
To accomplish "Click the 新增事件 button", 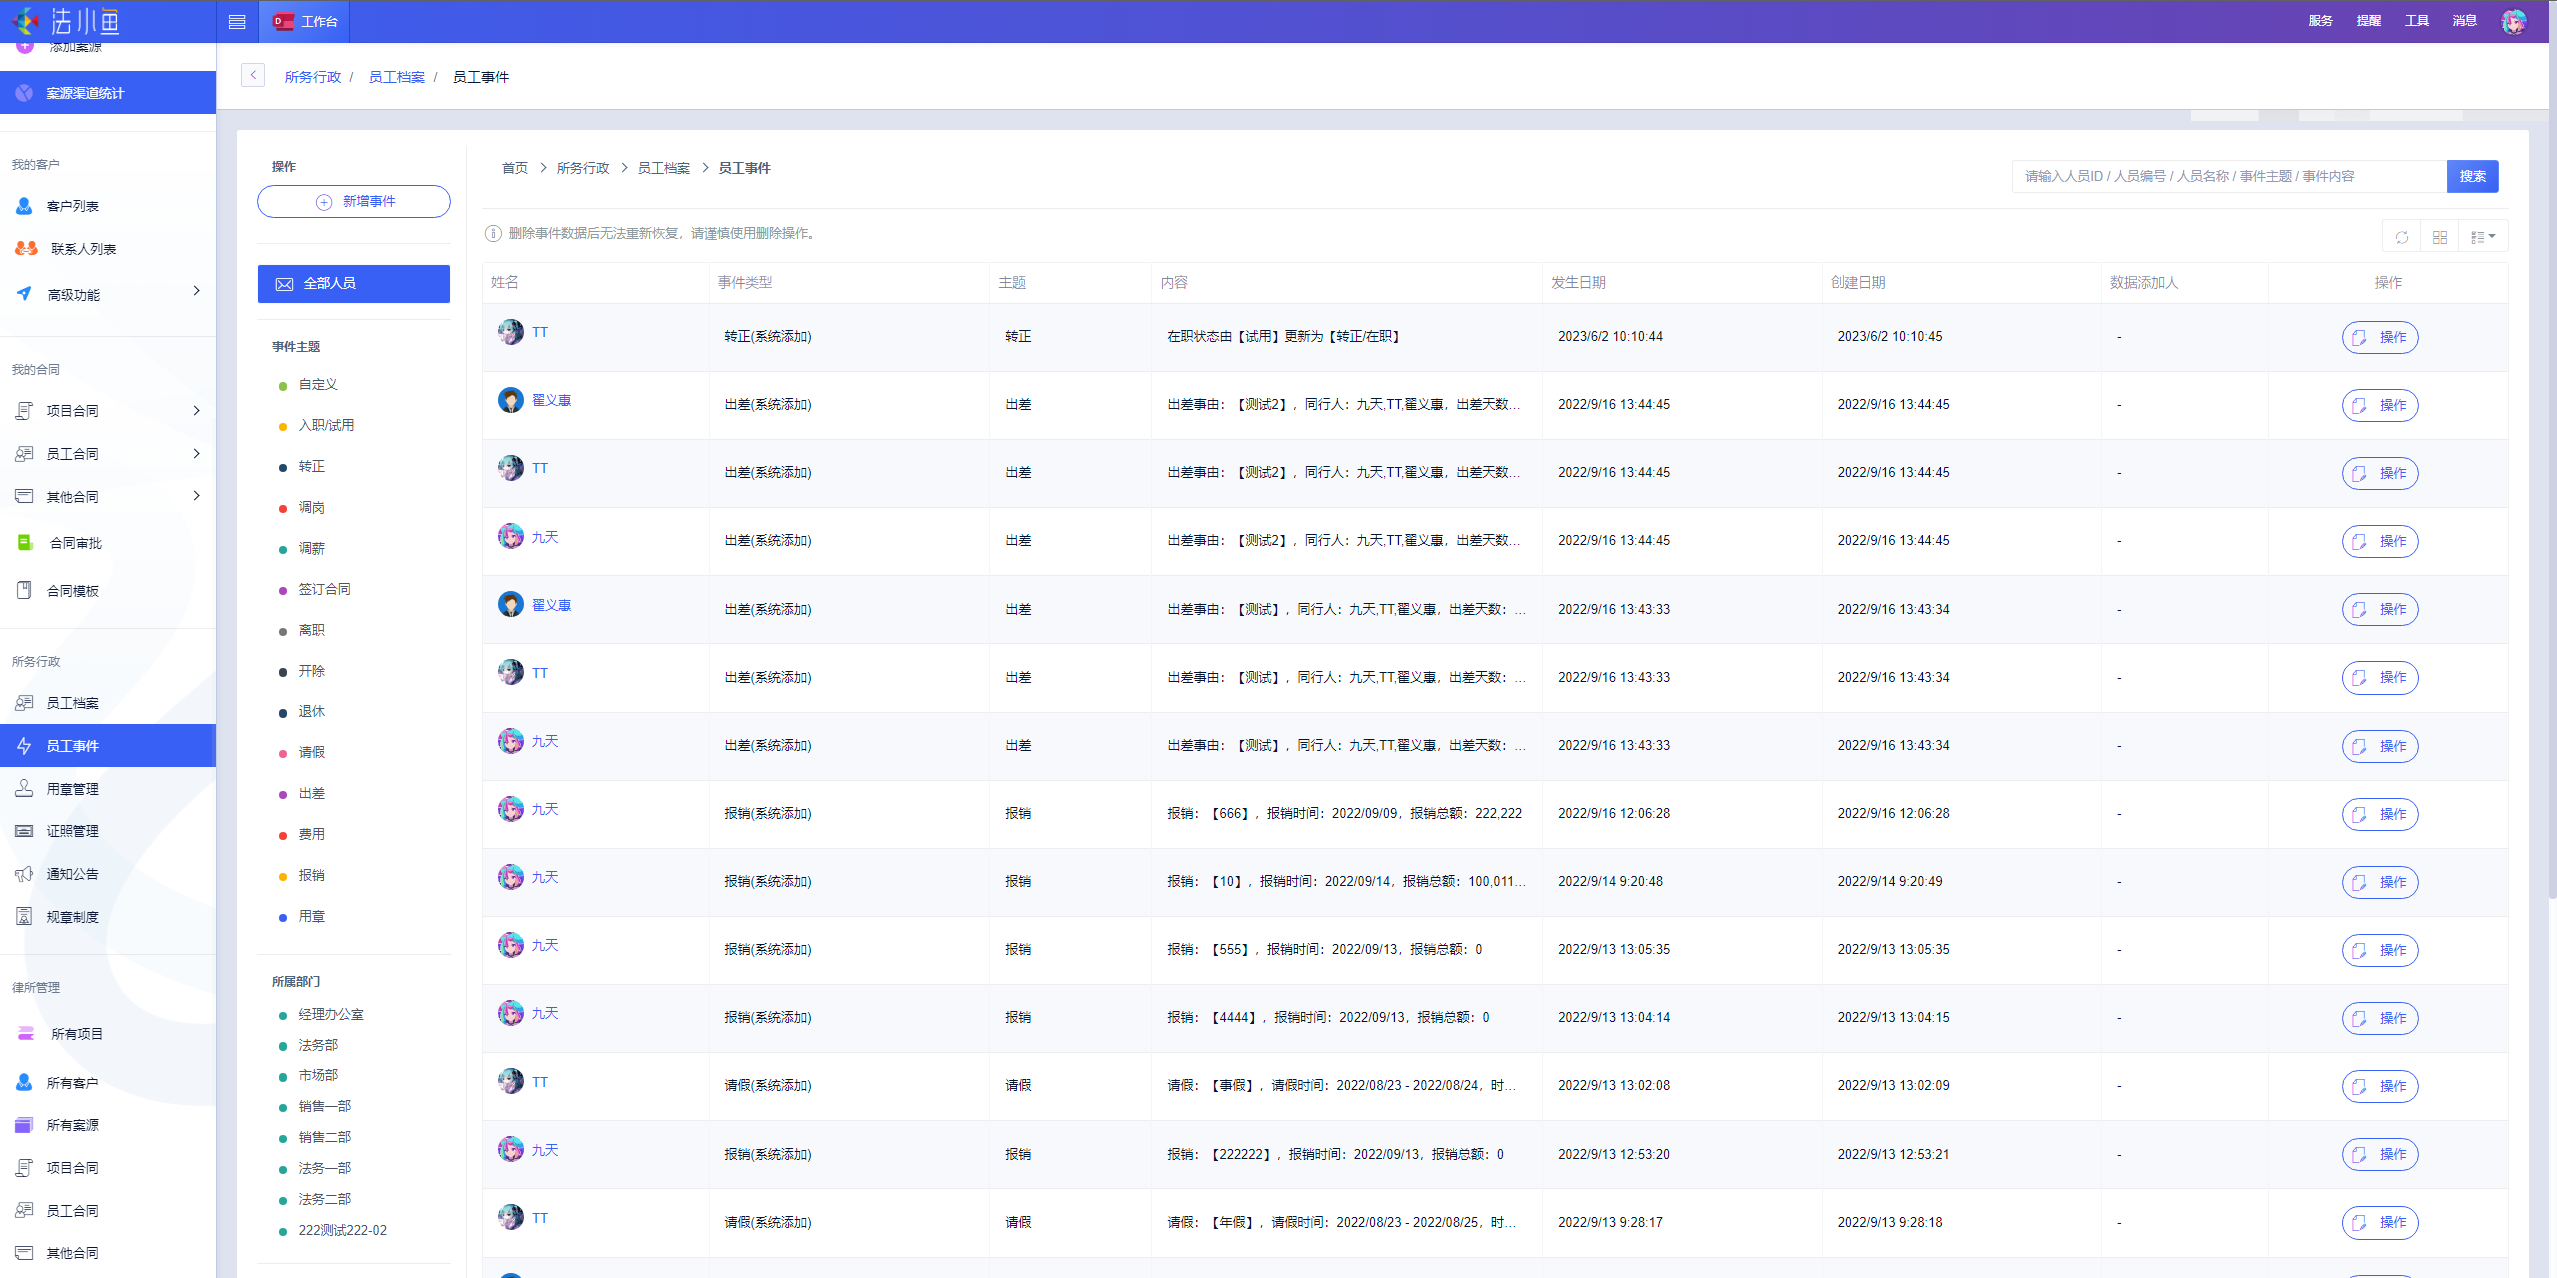I will pos(353,201).
